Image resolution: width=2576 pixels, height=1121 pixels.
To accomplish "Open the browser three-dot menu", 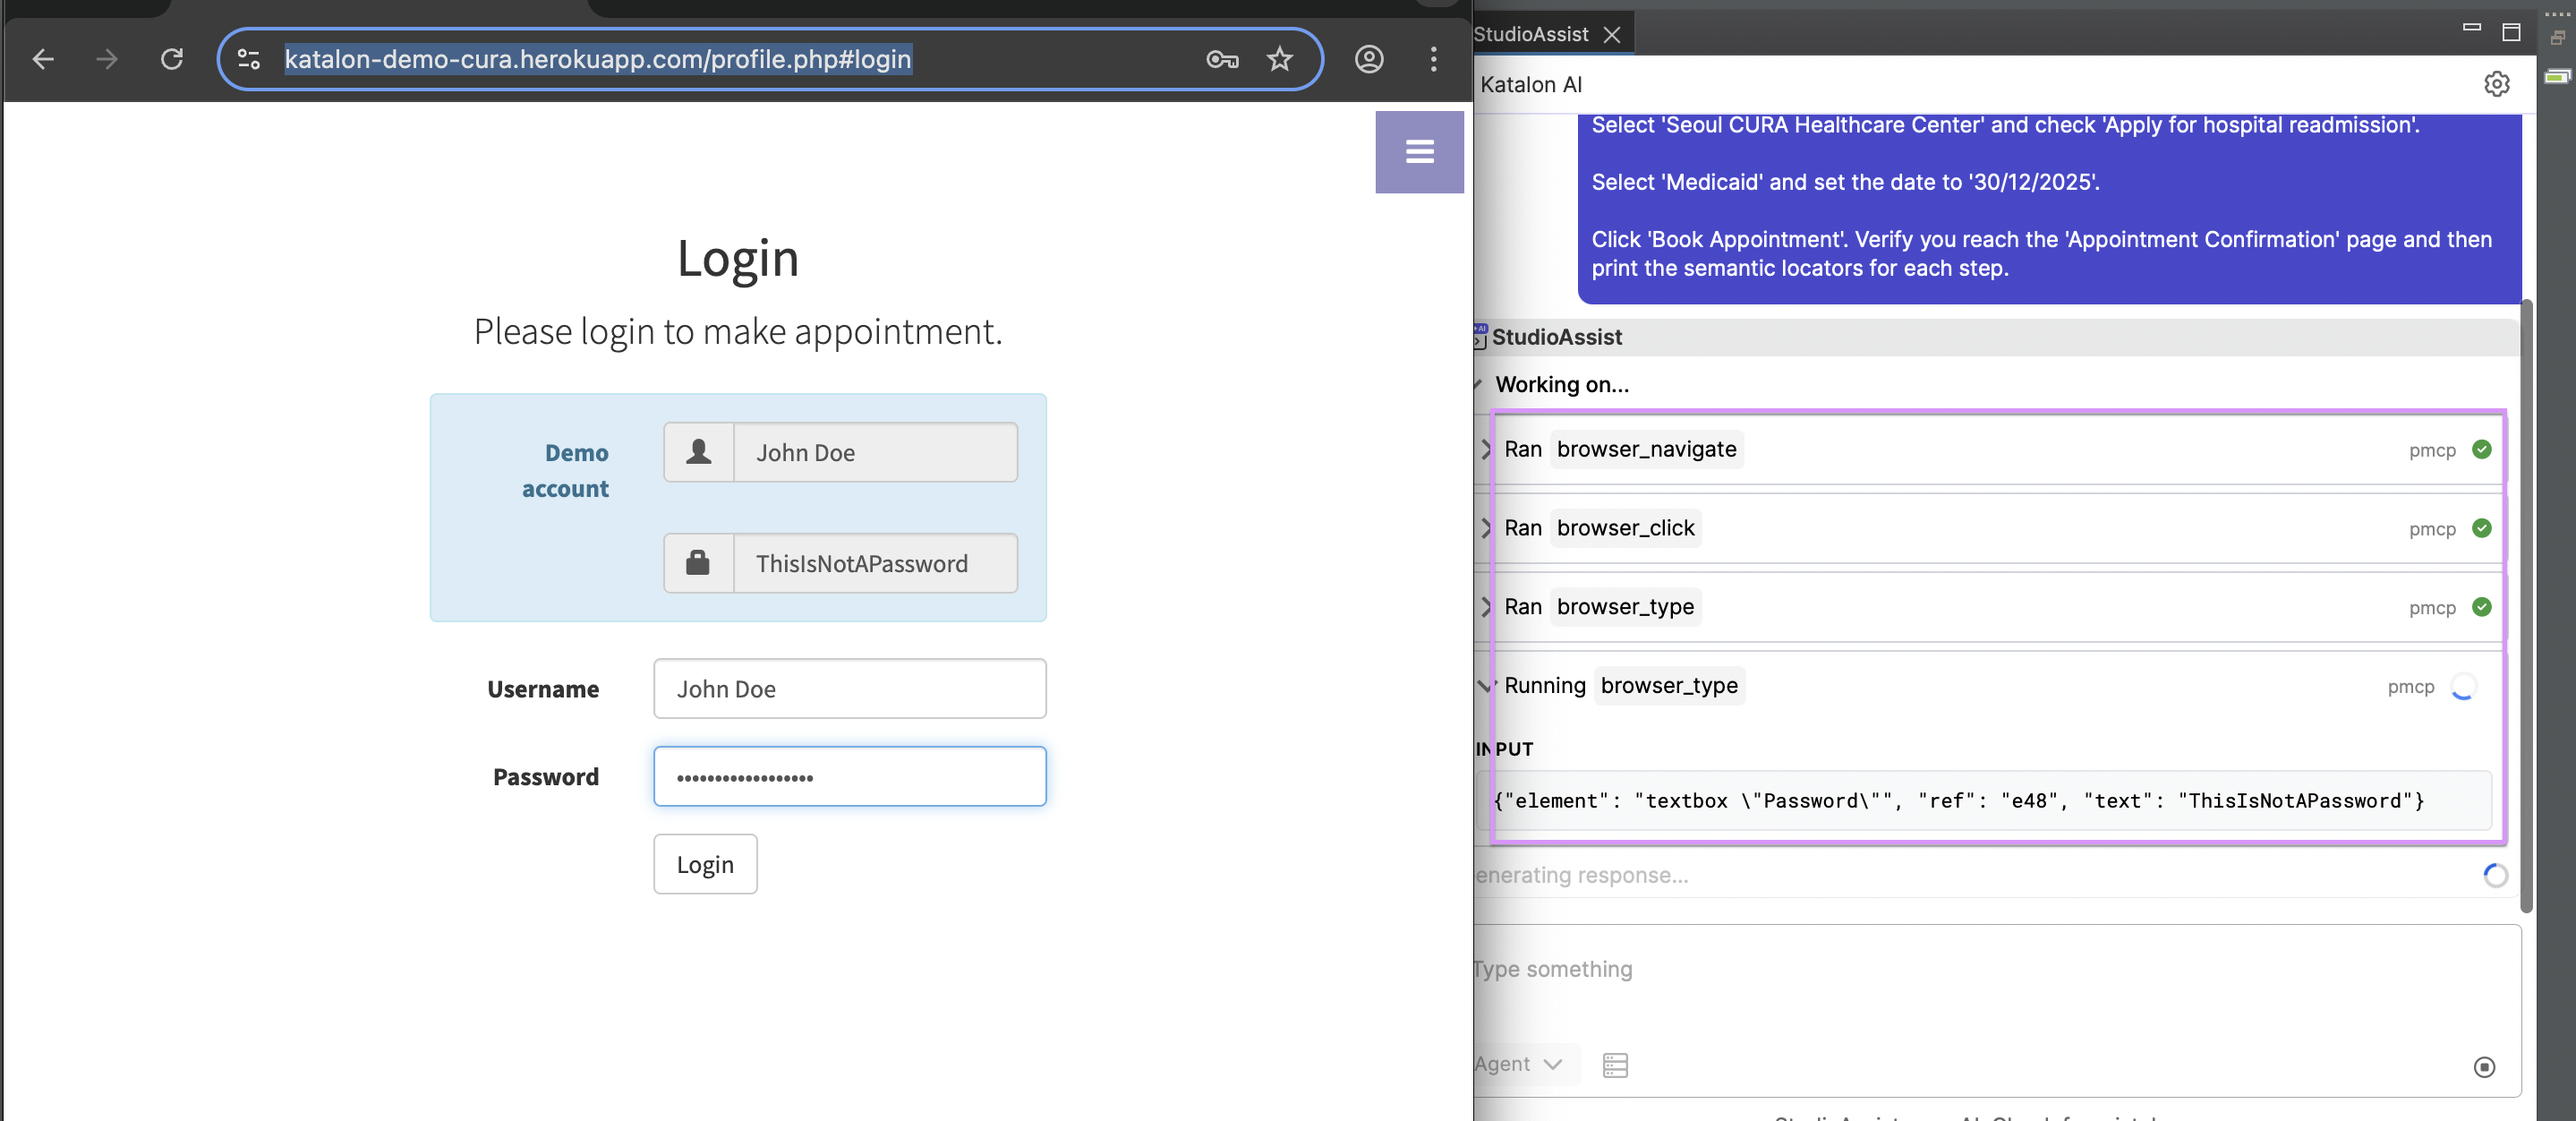I will point(1433,60).
